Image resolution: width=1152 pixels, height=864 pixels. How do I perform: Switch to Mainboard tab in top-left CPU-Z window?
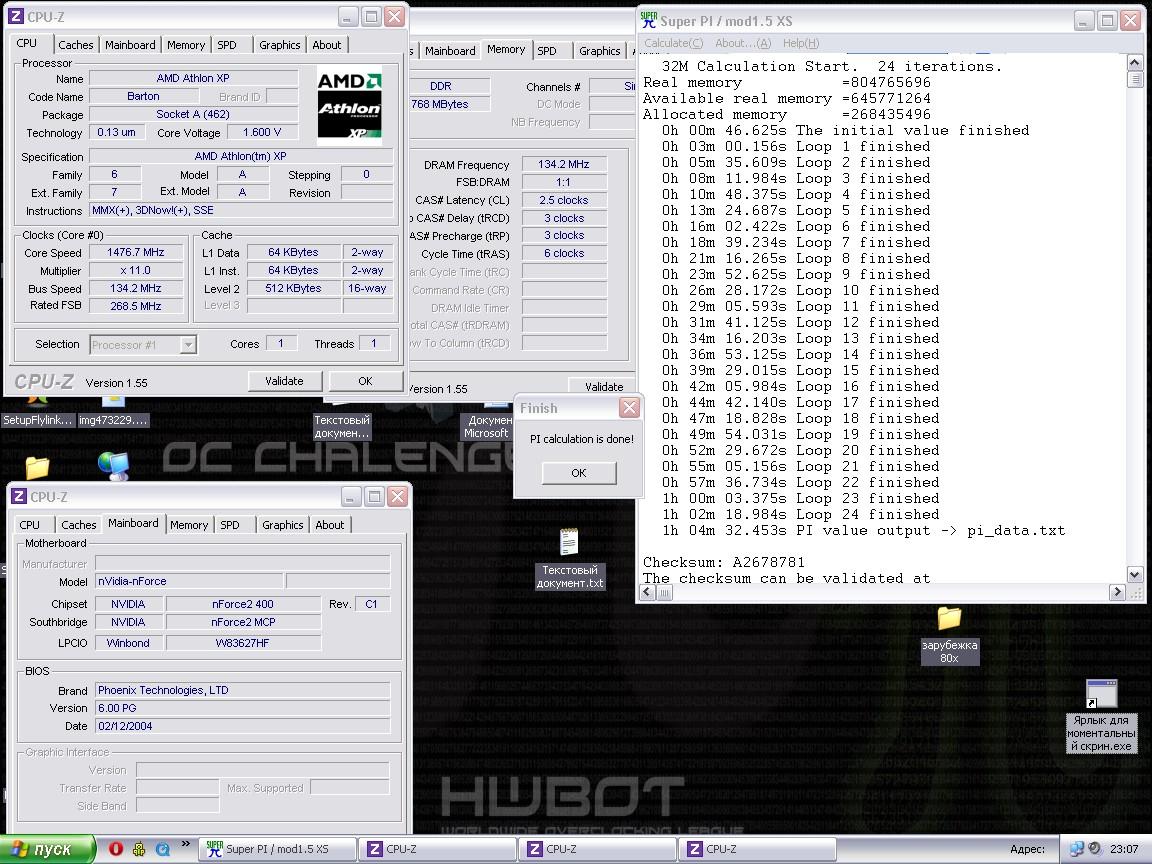[130, 45]
